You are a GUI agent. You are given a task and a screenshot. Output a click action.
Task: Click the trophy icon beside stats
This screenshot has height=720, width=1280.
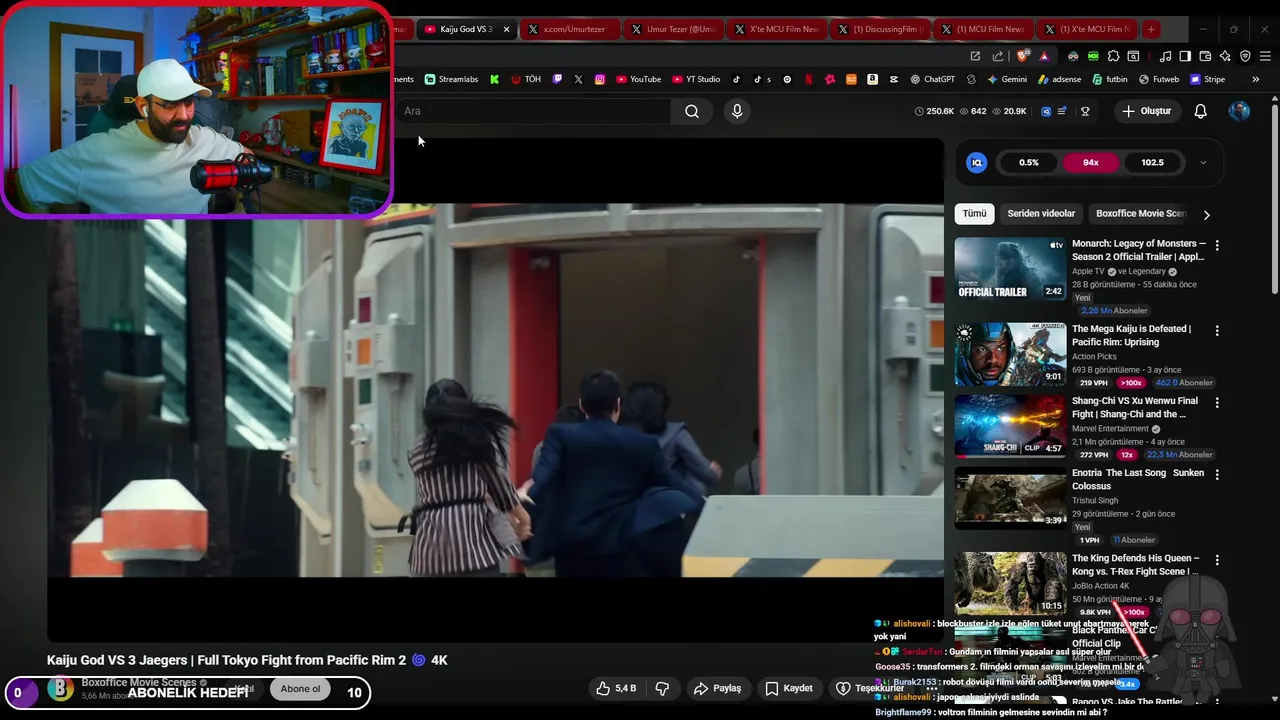[x=1085, y=111]
